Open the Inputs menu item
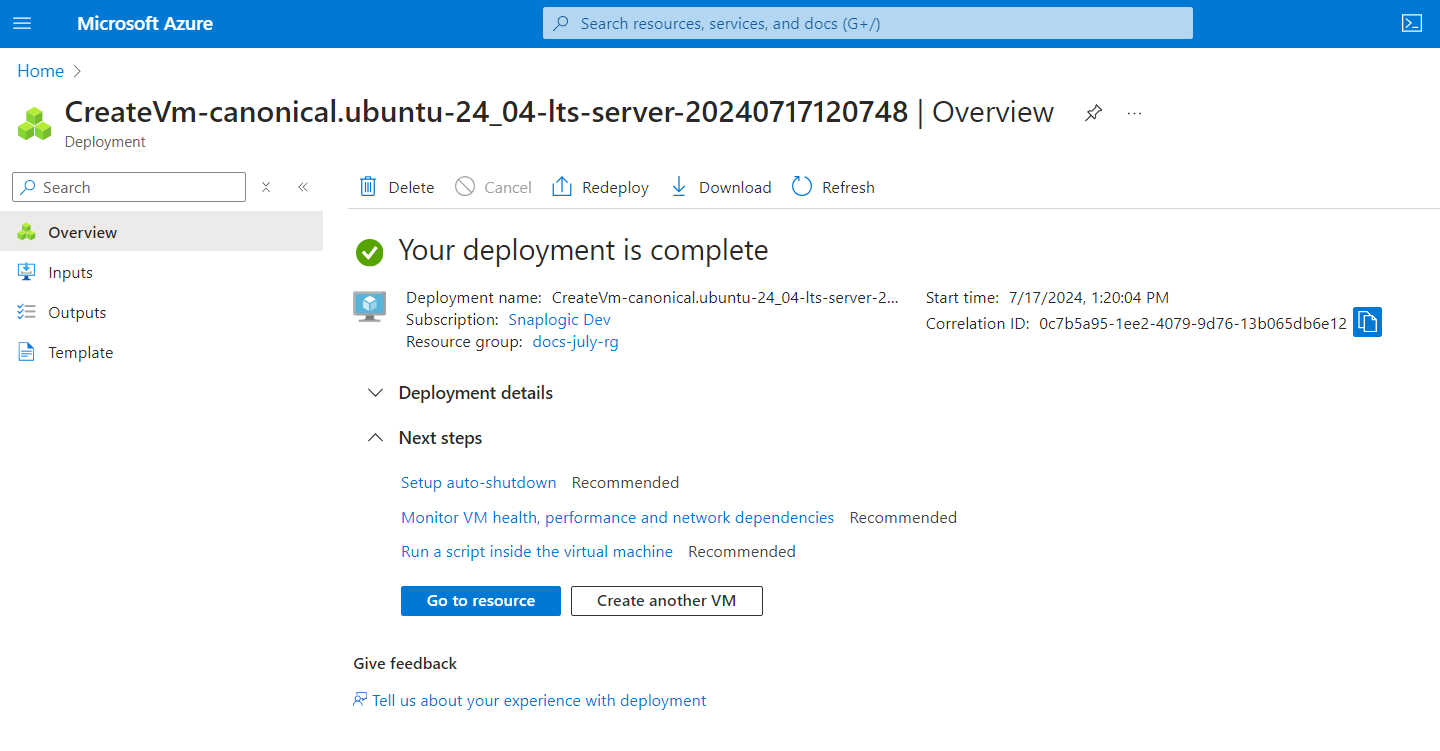This screenshot has width=1440, height=751. point(70,272)
